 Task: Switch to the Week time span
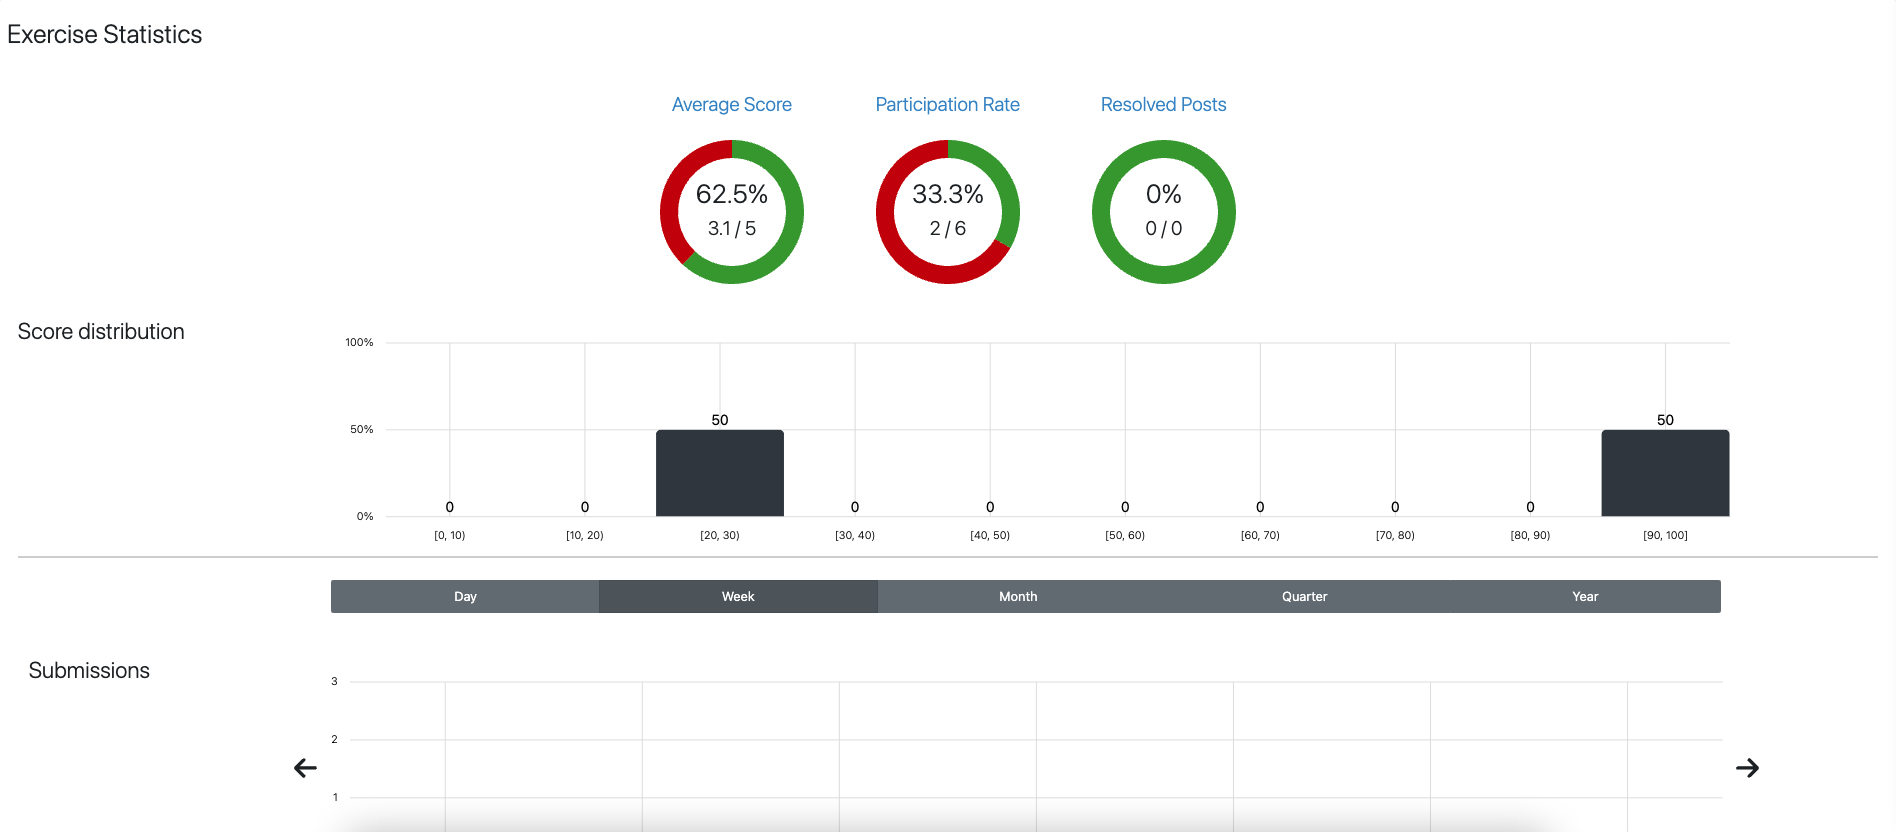point(738,597)
